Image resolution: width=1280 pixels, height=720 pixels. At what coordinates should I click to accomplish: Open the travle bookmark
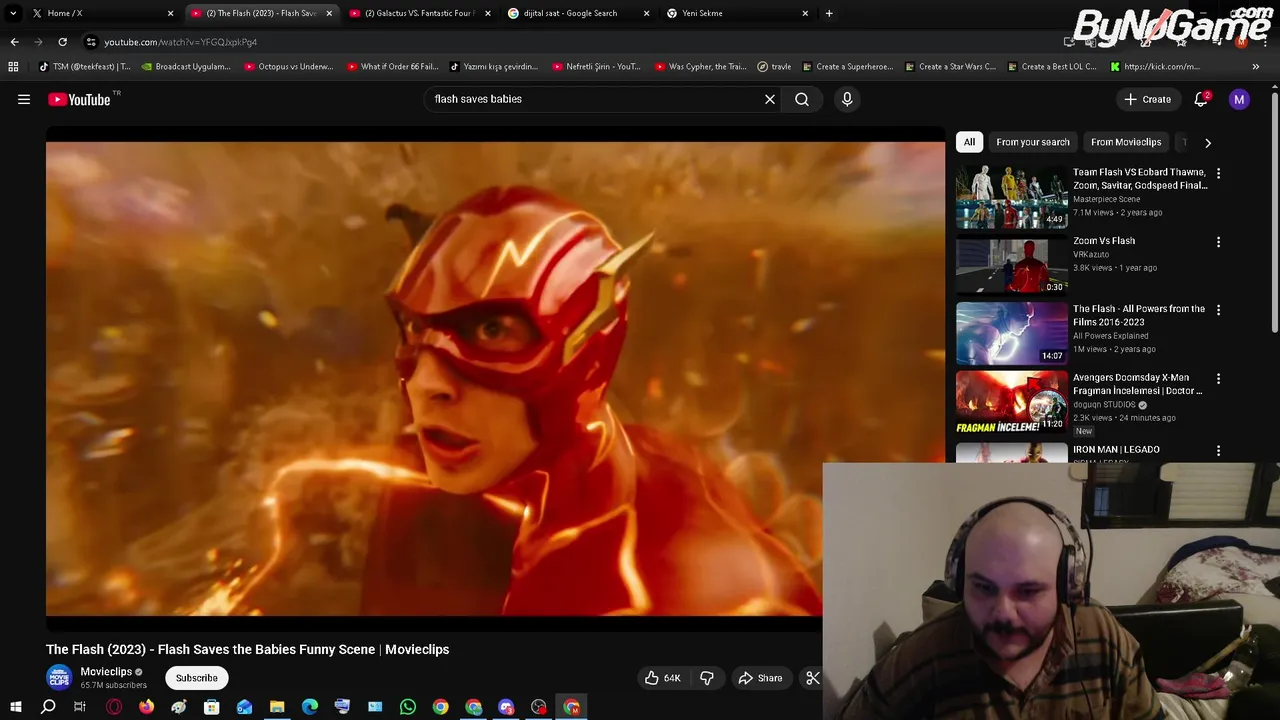point(774,67)
